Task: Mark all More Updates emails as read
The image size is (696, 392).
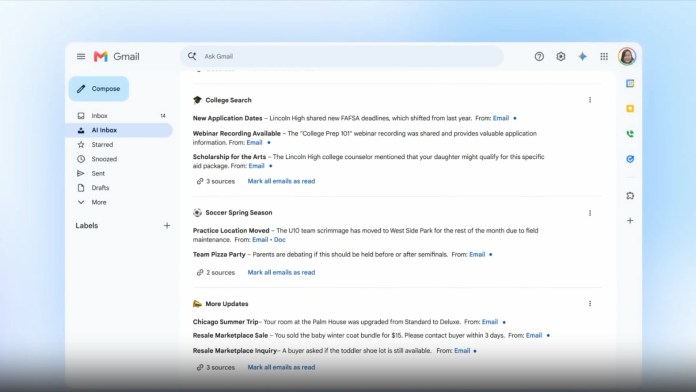Action: coord(281,368)
